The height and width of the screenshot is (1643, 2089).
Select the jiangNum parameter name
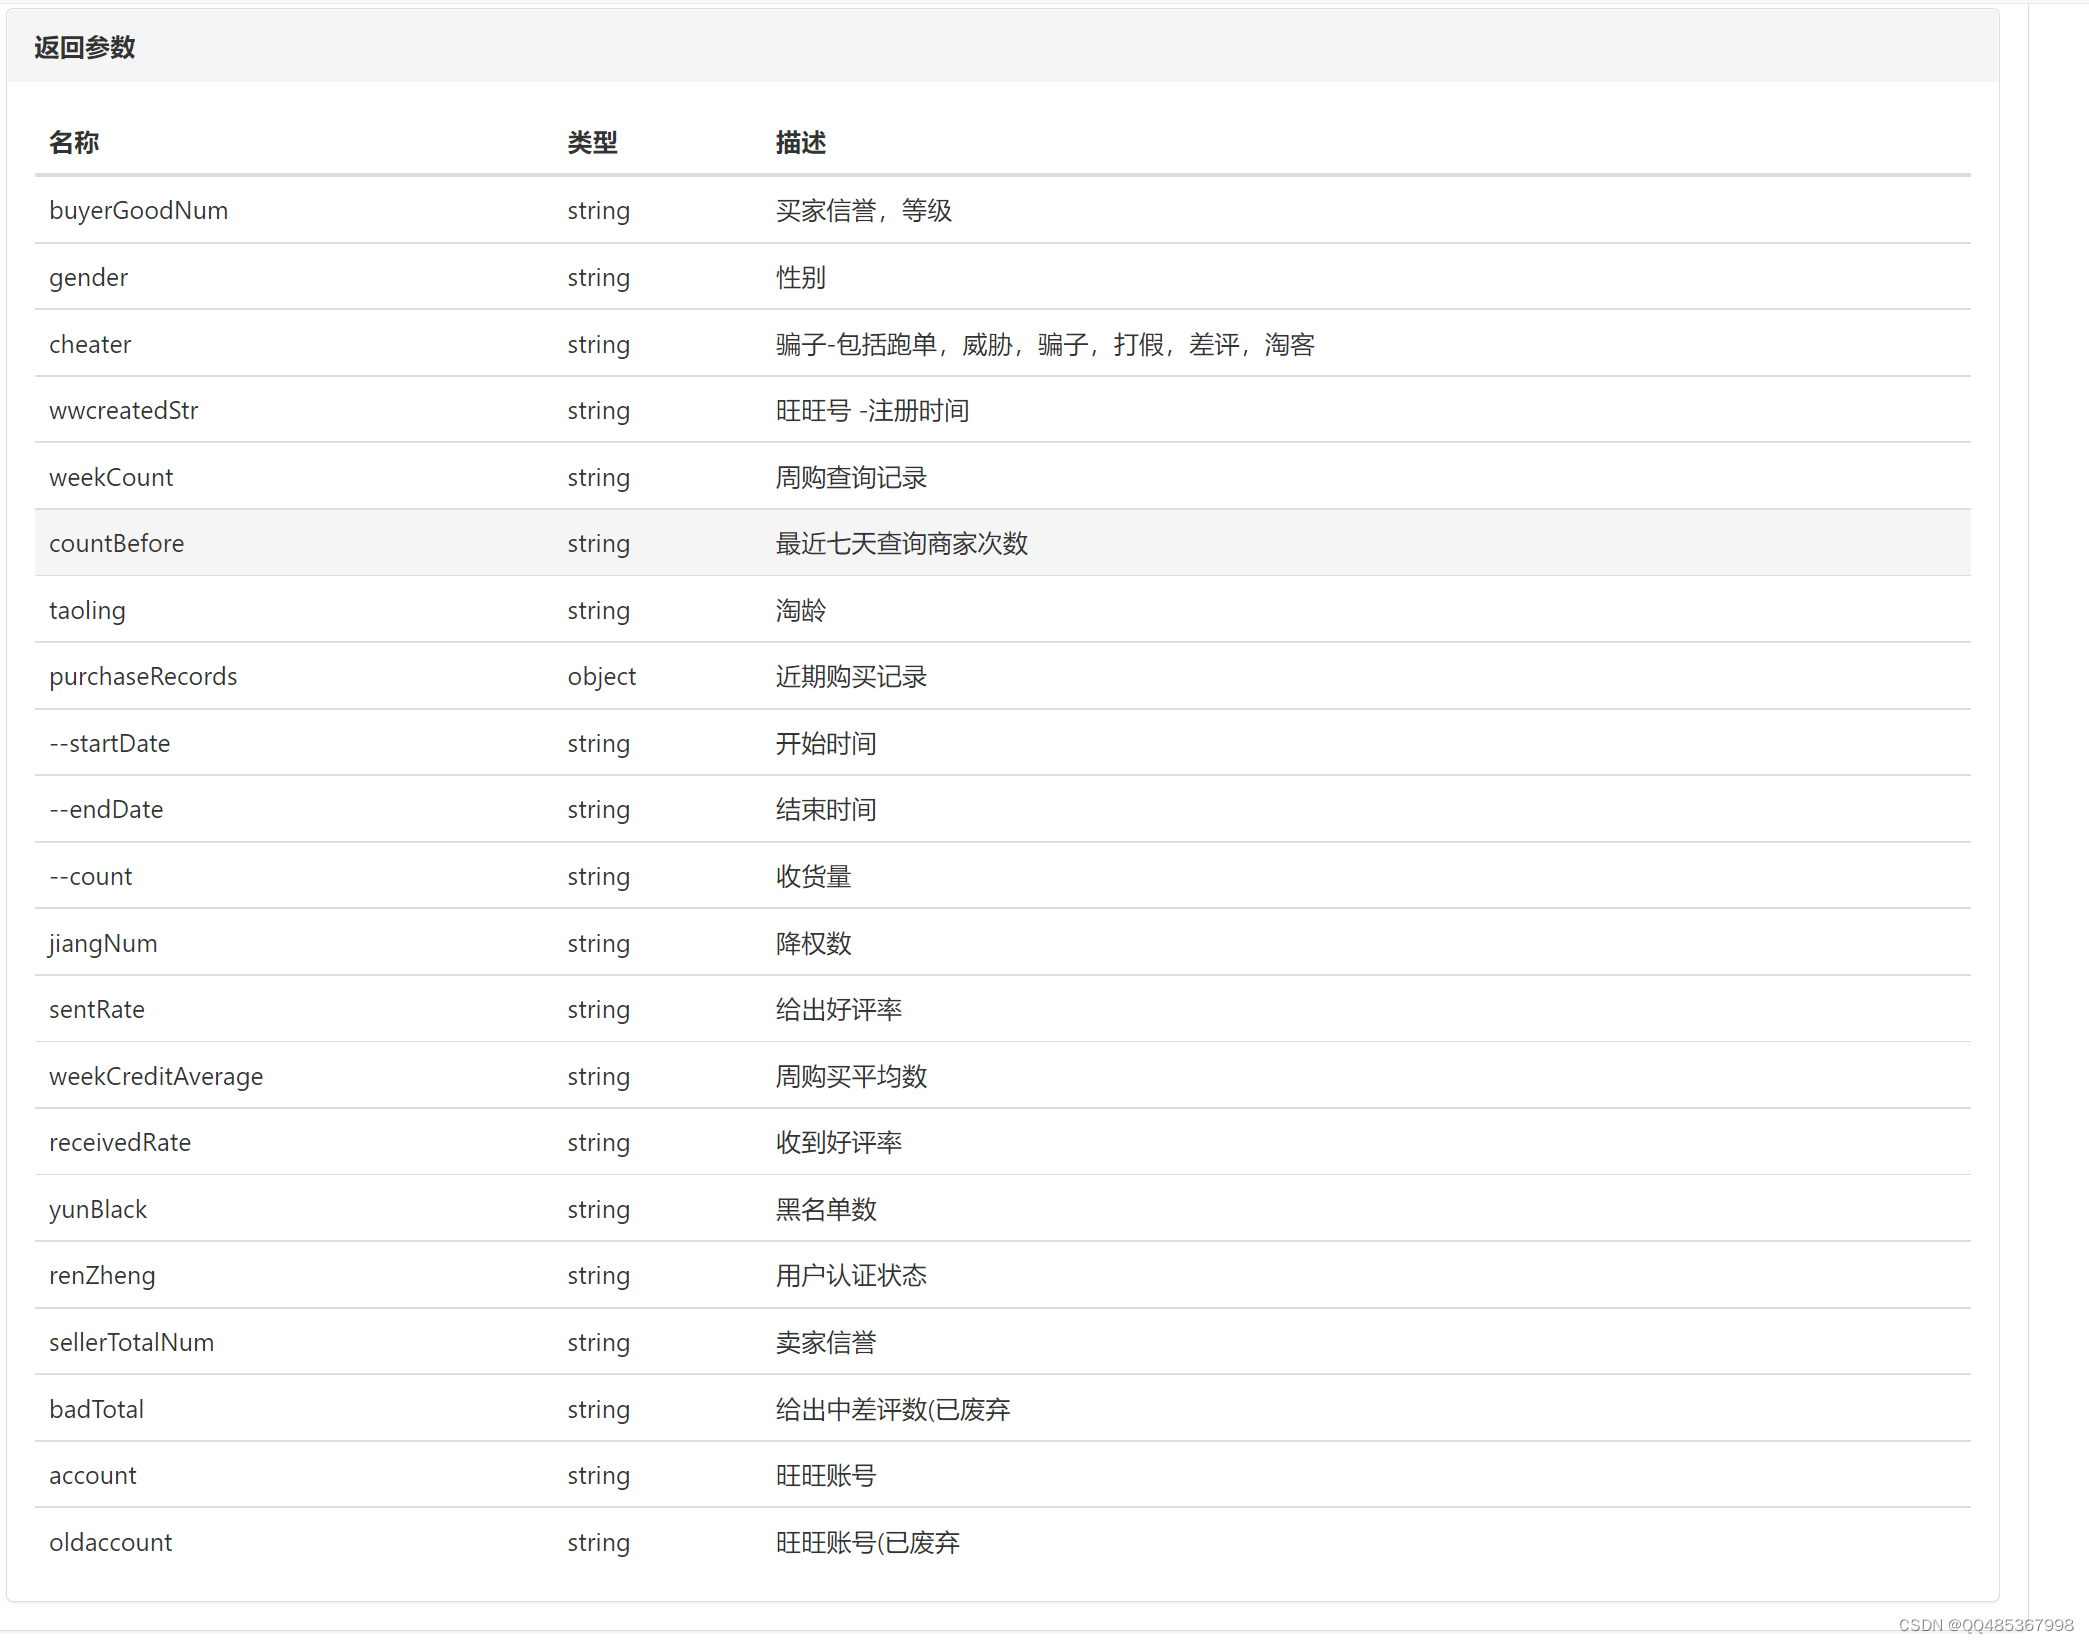(103, 943)
